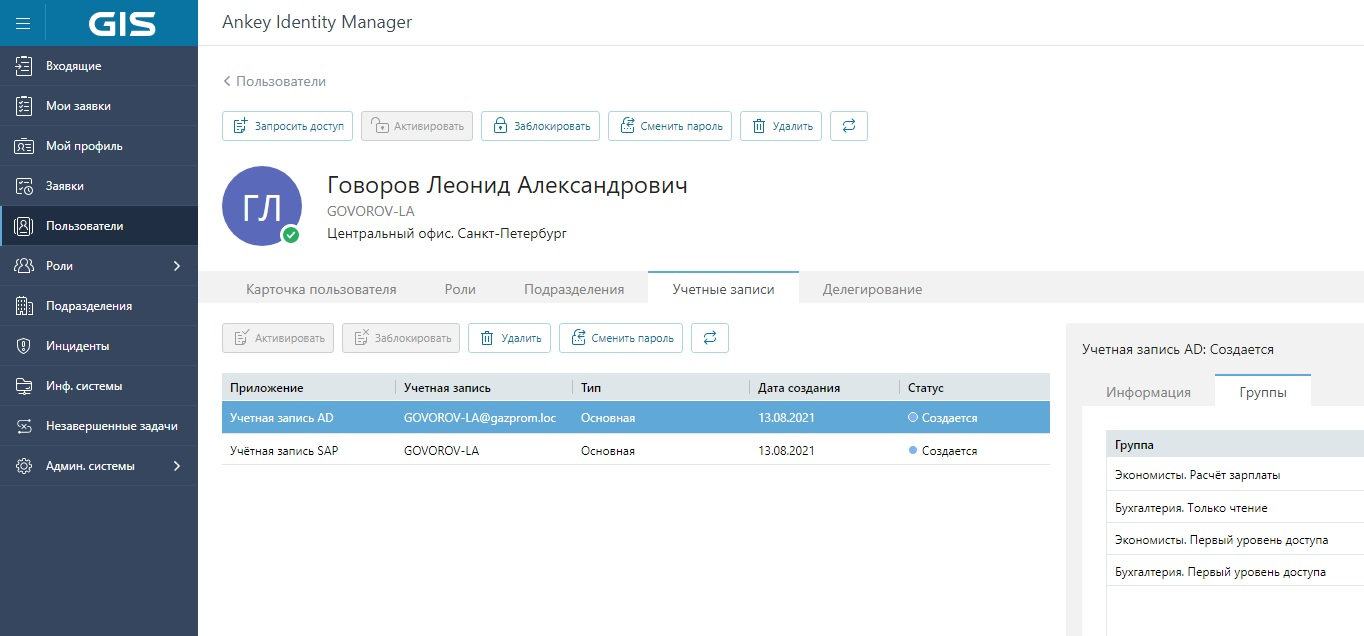Open the Информация tab
1364x636 pixels.
[x=1148, y=392]
